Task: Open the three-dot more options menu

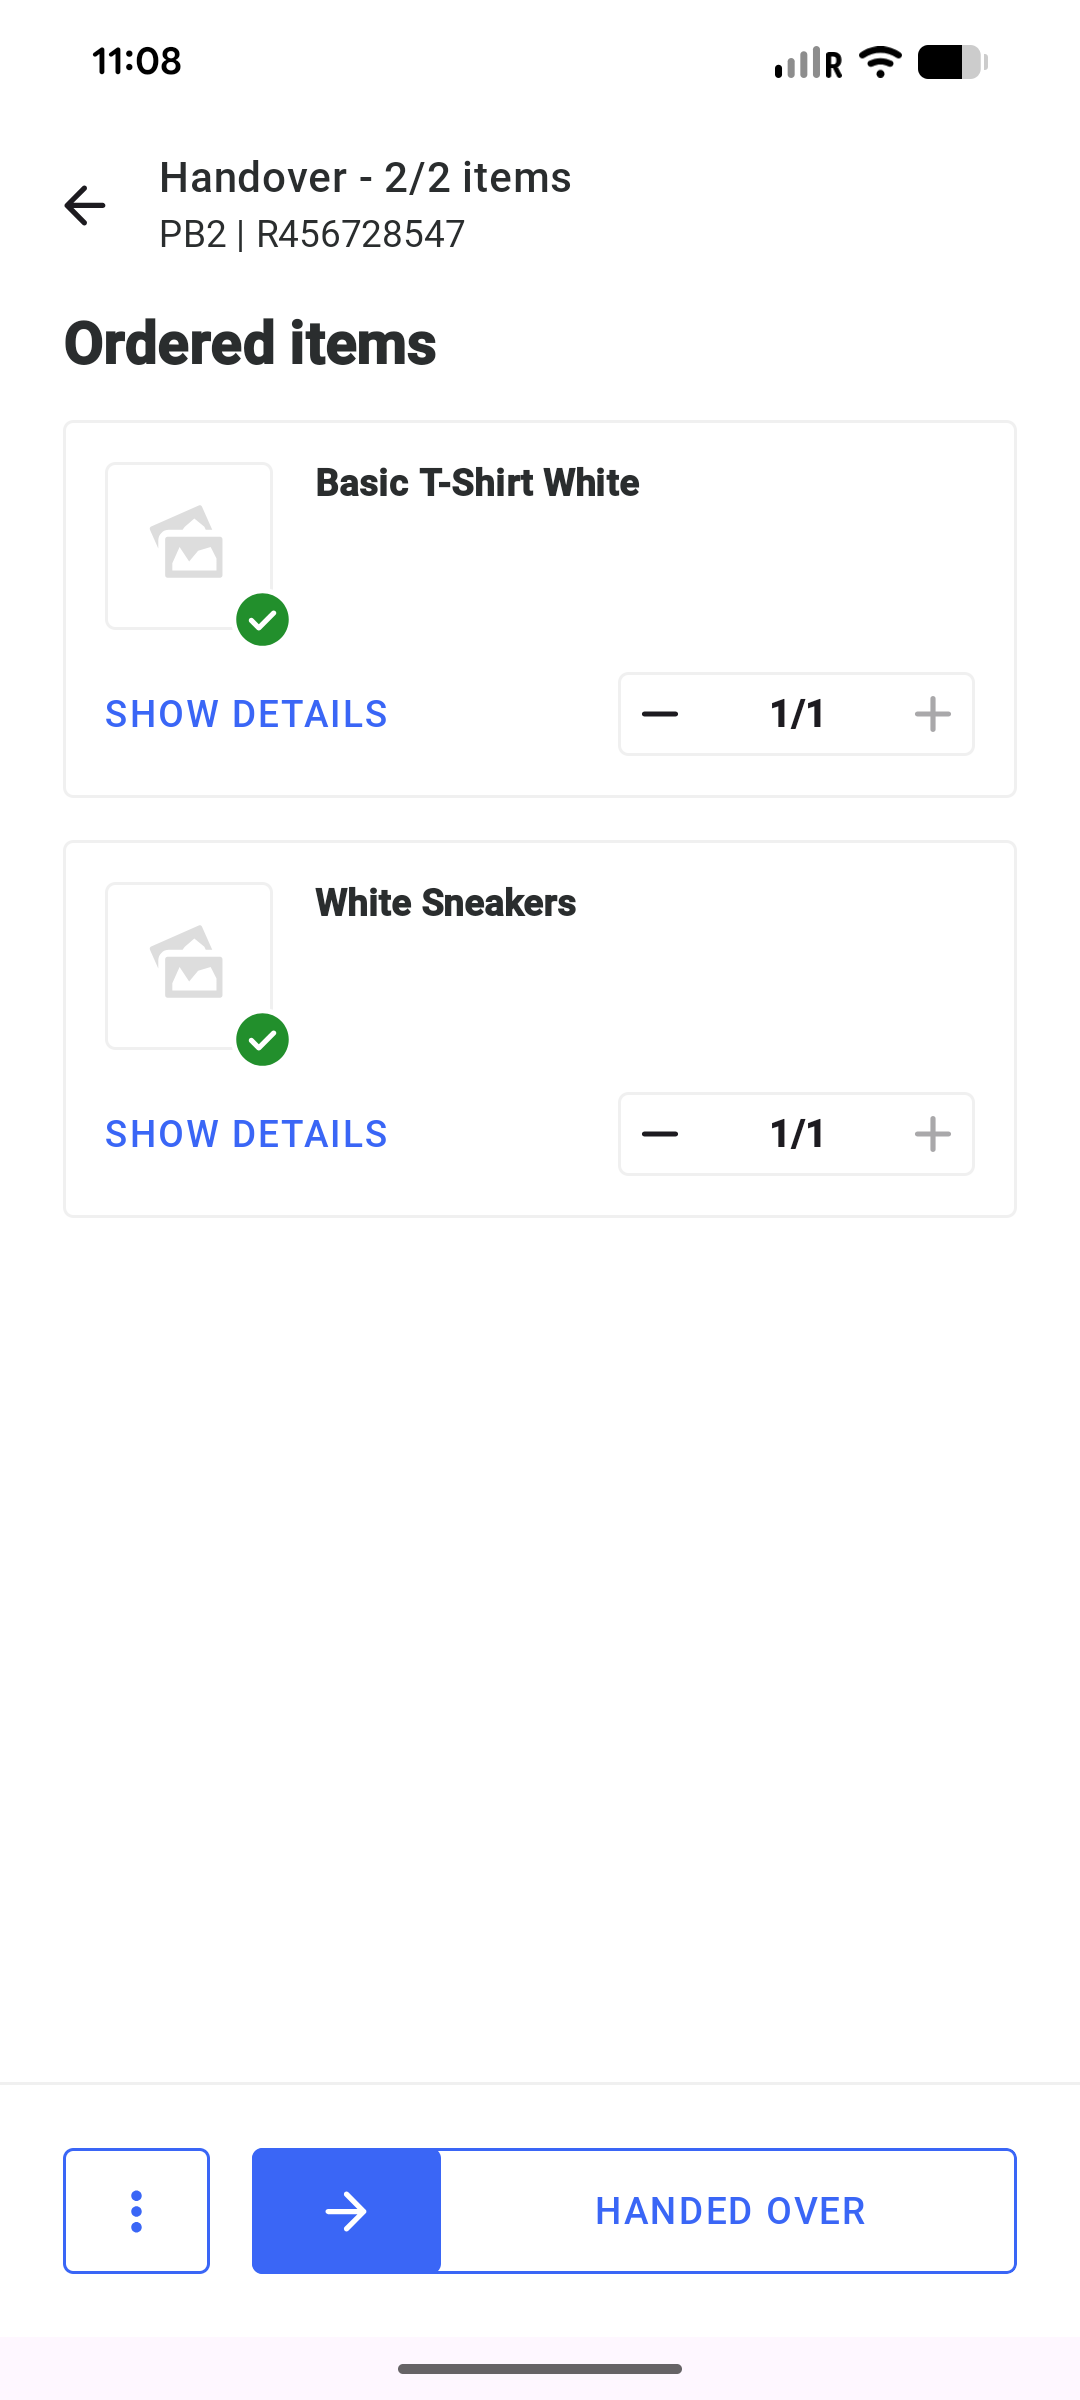Action: click(x=137, y=2211)
